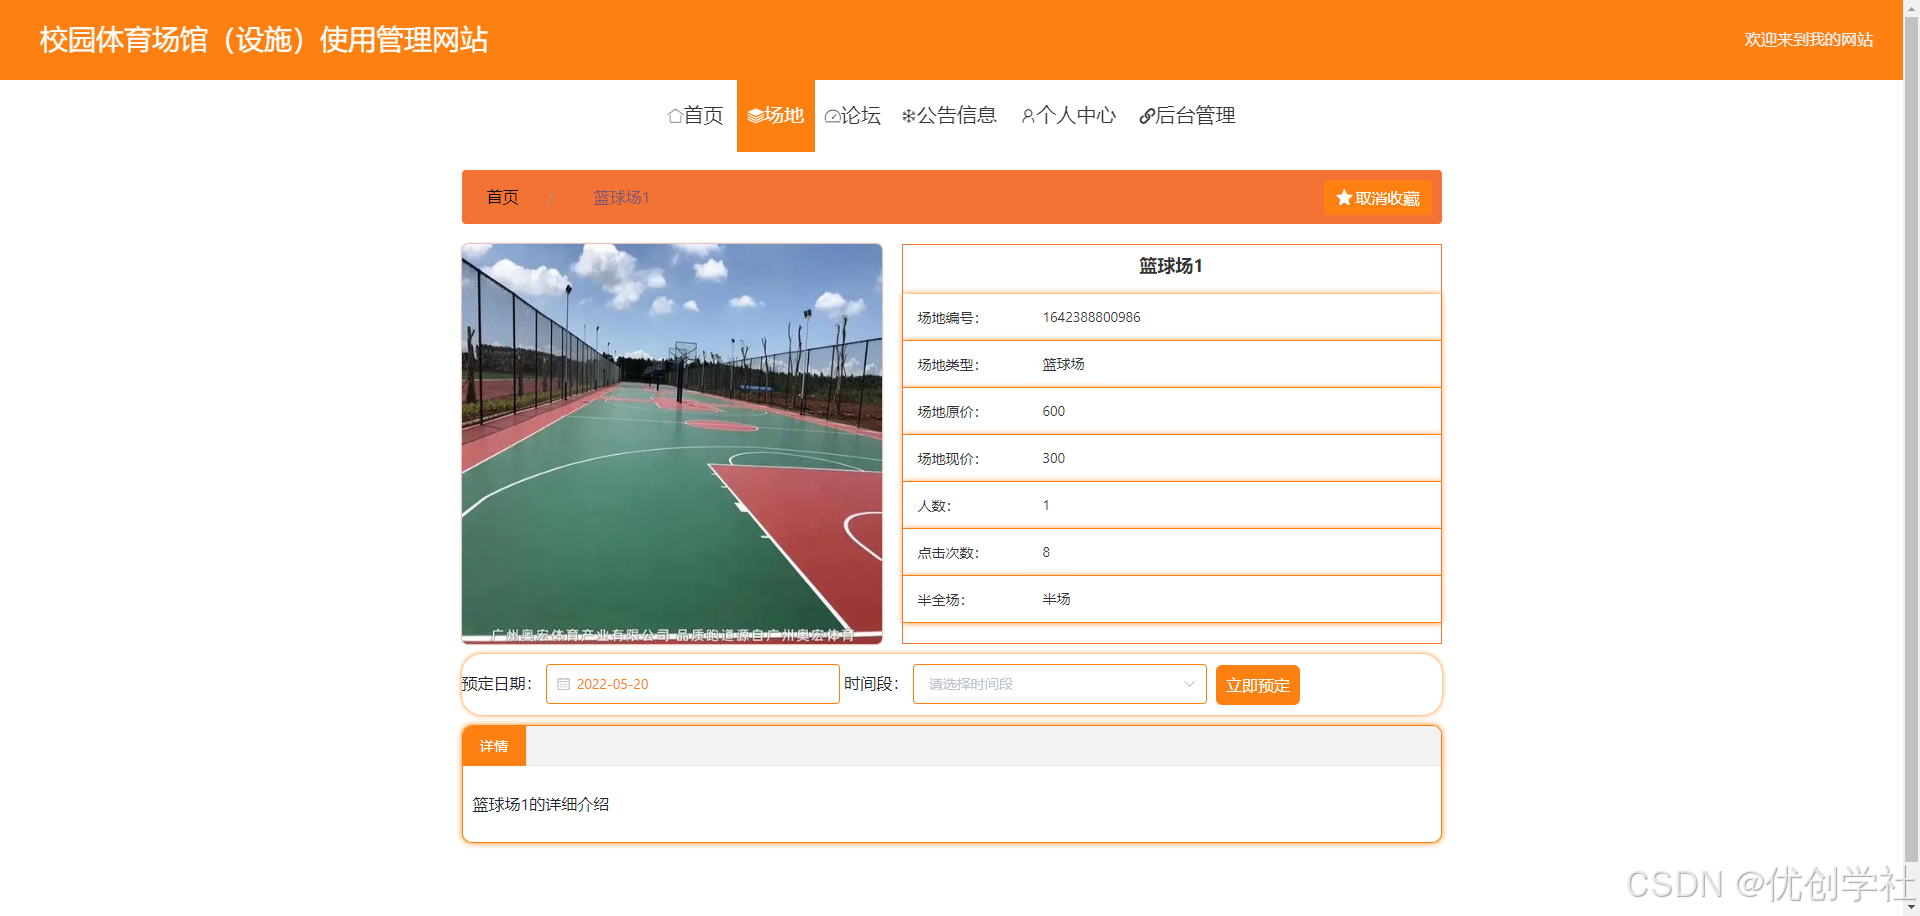Click 取消收藏 to unfavorite the venue

(1377, 198)
